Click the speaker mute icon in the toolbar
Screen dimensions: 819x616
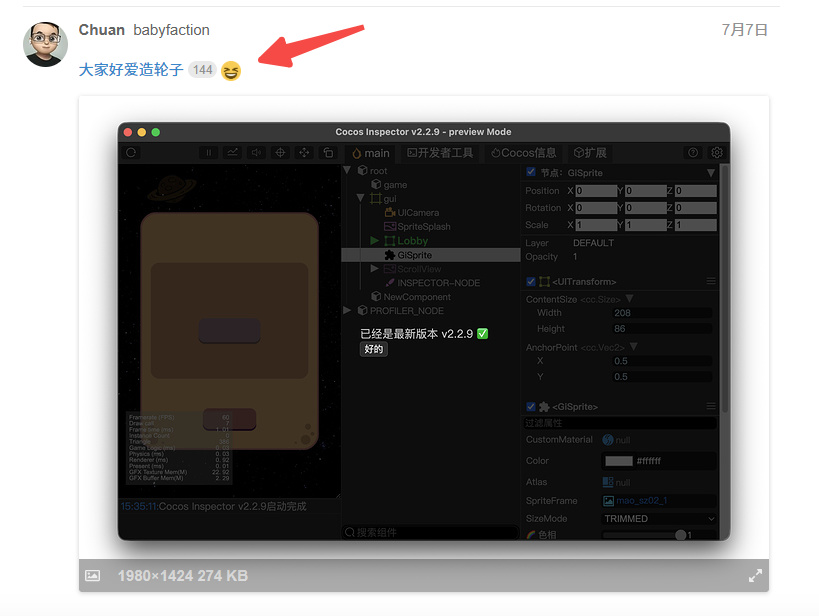tap(256, 153)
